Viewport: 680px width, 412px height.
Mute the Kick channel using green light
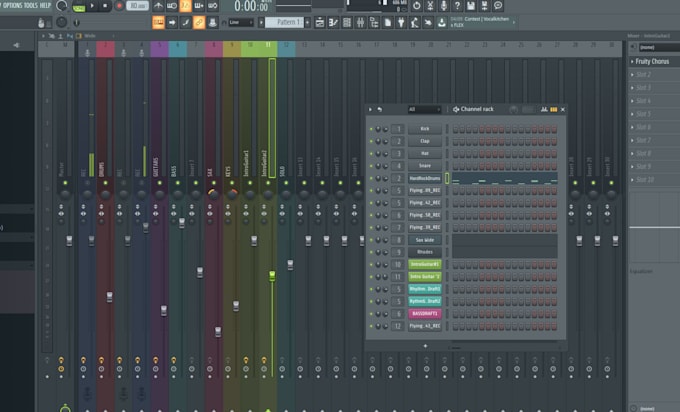pos(371,129)
